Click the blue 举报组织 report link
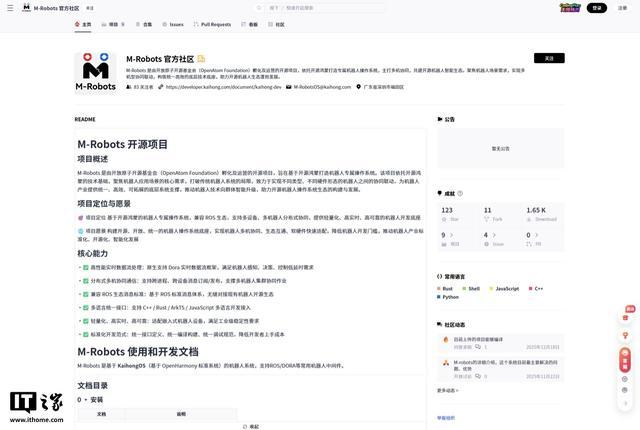This screenshot has width=640, height=430. point(446,418)
